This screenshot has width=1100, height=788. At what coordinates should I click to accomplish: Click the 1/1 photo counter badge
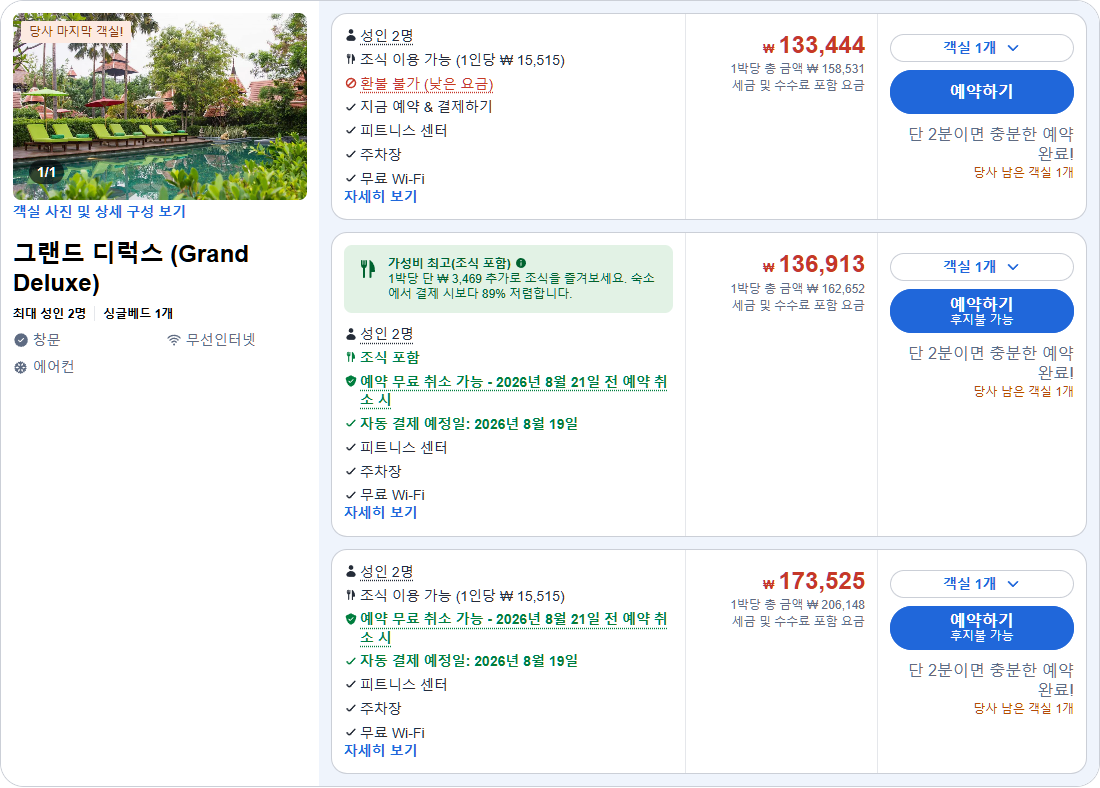(x=46, y=173)
